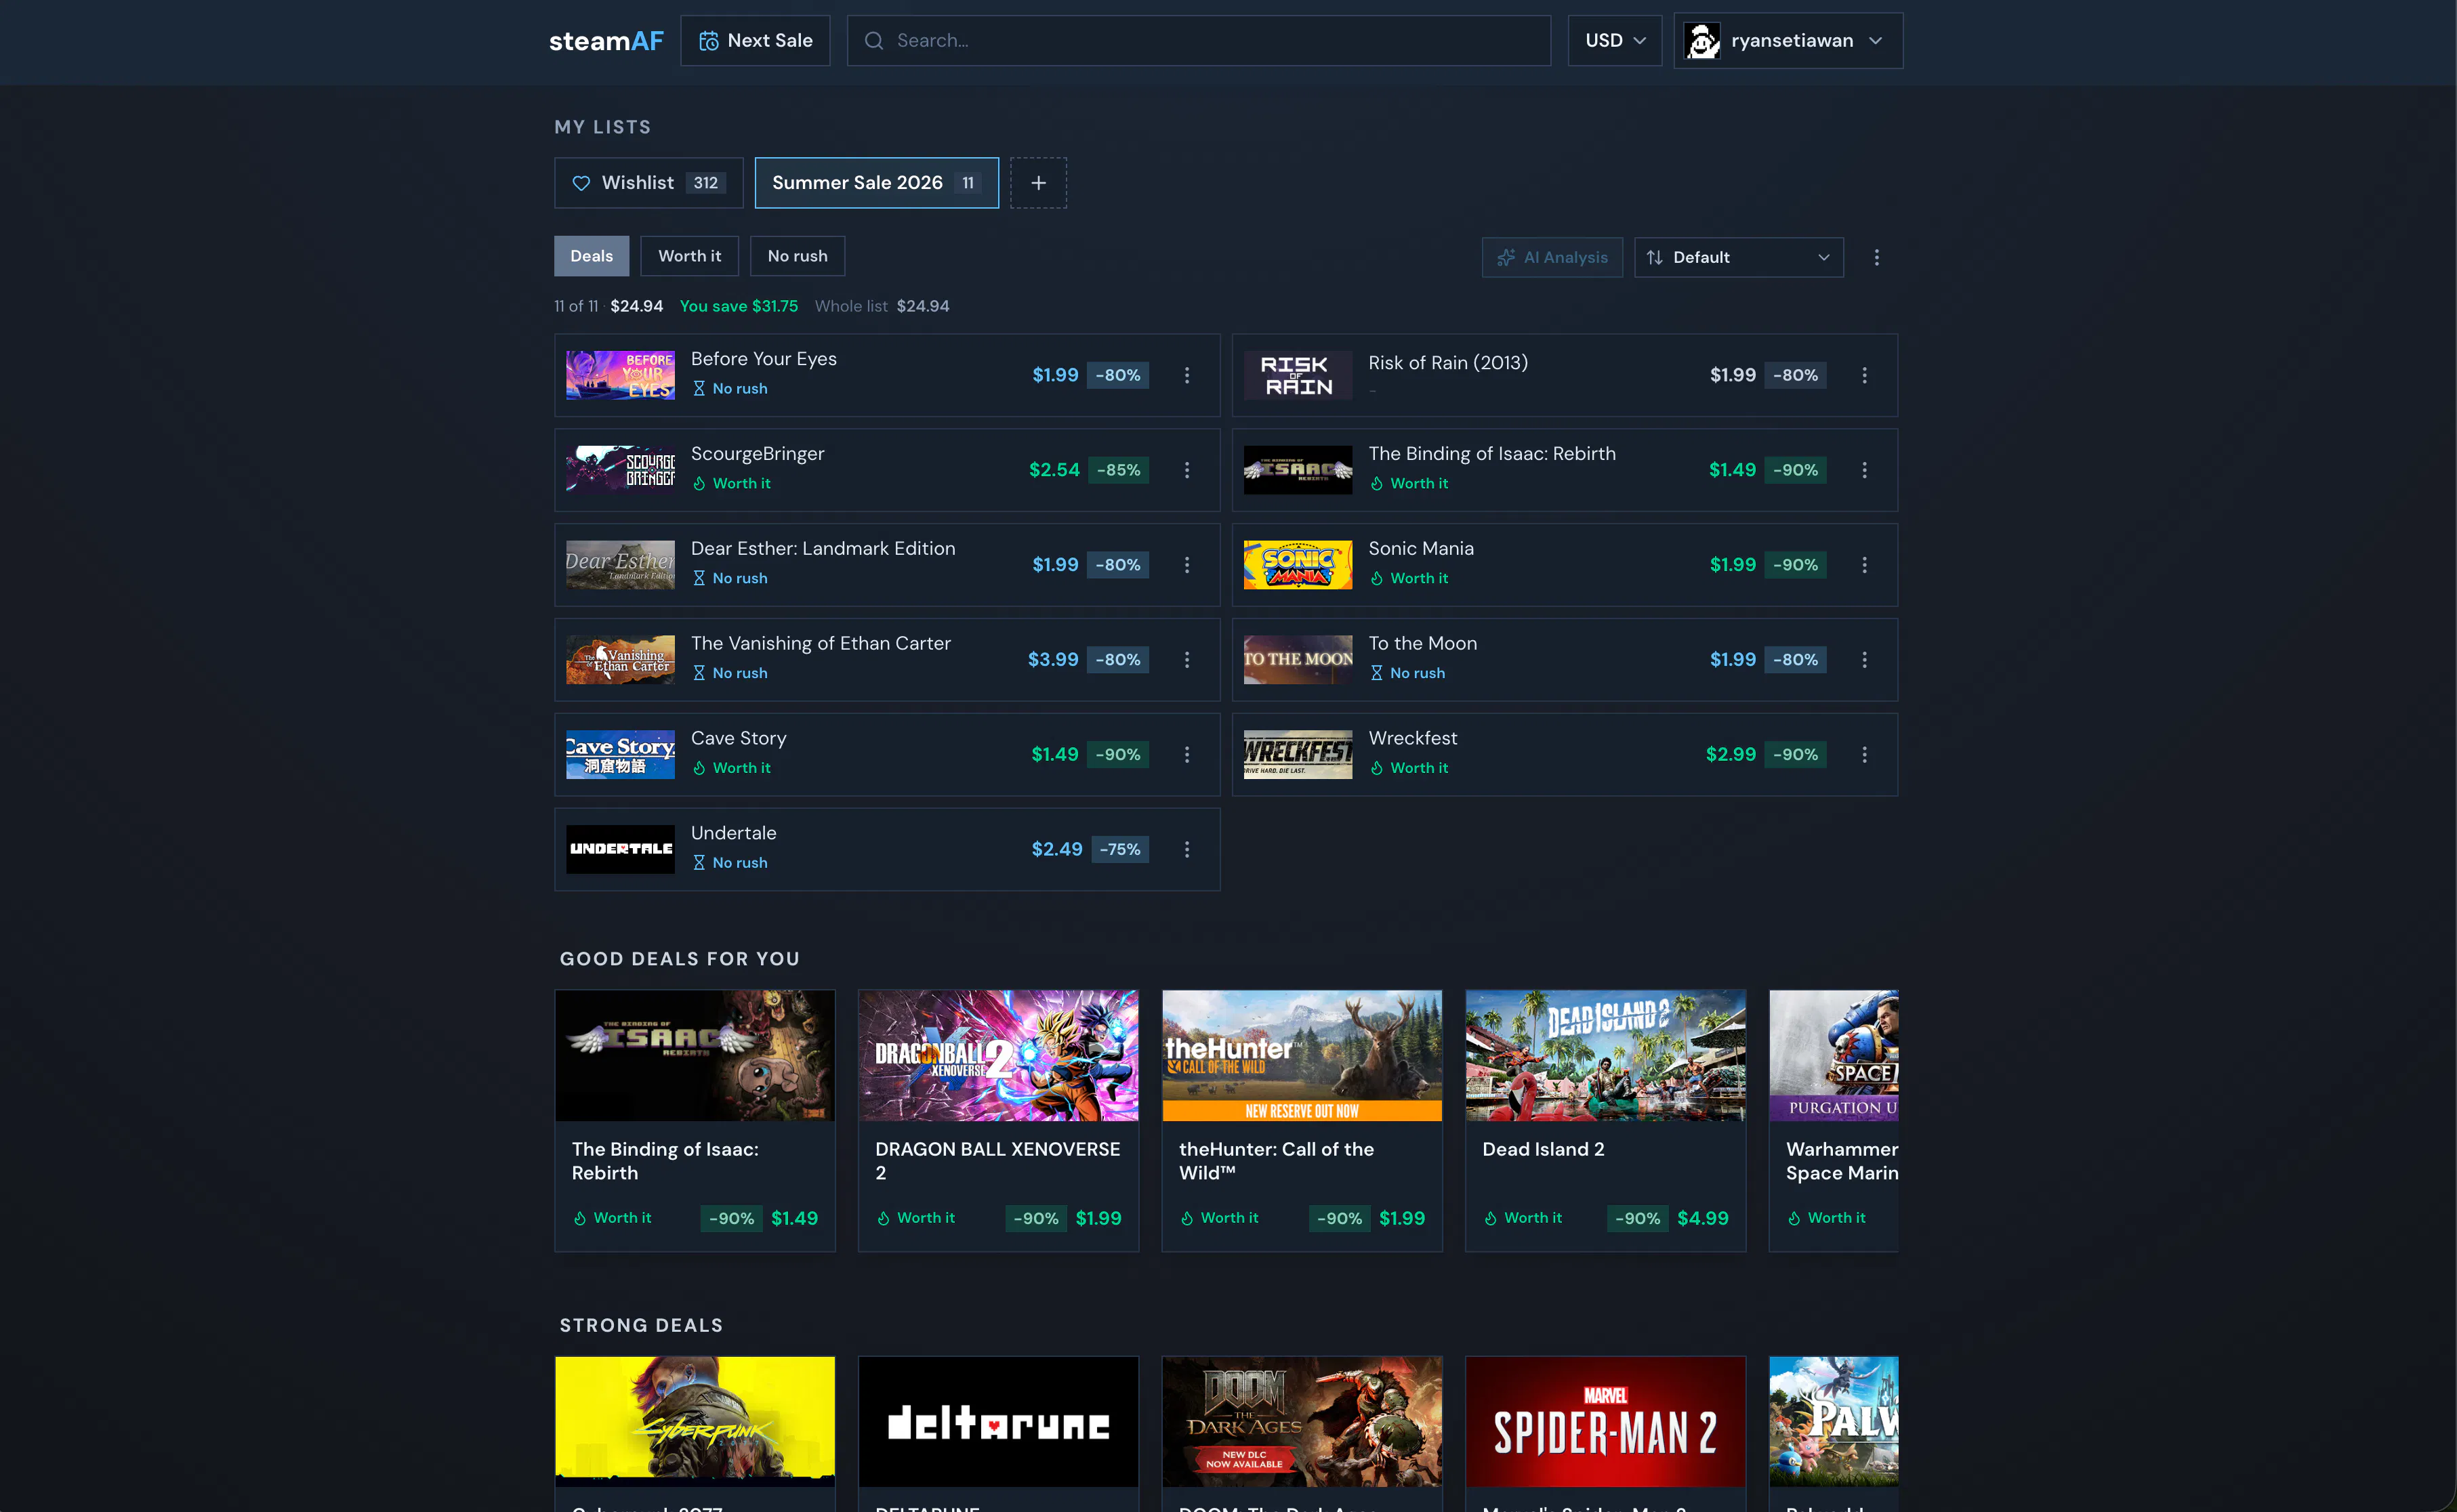This screenshot has height=1512, width=2457.
Task: Click the To the Moon thumbnail
Action: click(x=1297, y=660)
